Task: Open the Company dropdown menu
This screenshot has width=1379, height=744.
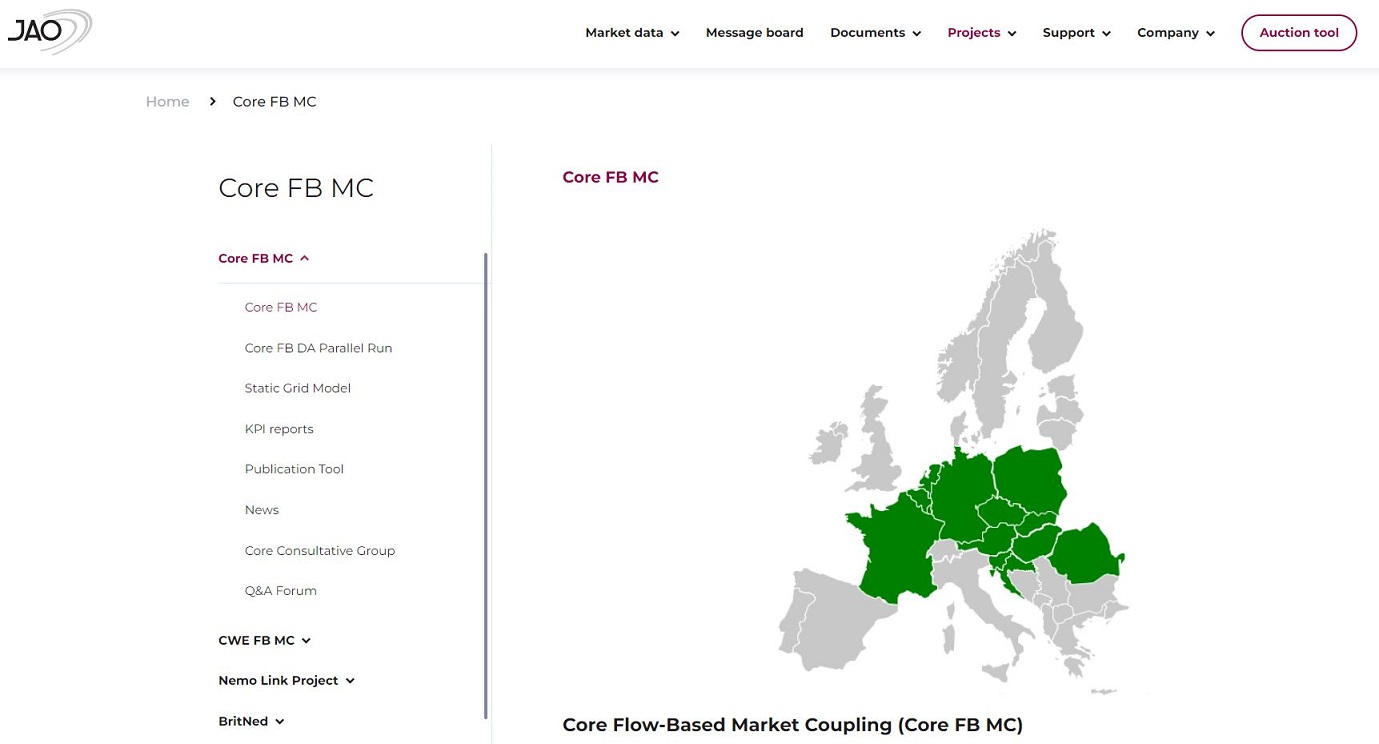Action: click(x=1176, y=33)
